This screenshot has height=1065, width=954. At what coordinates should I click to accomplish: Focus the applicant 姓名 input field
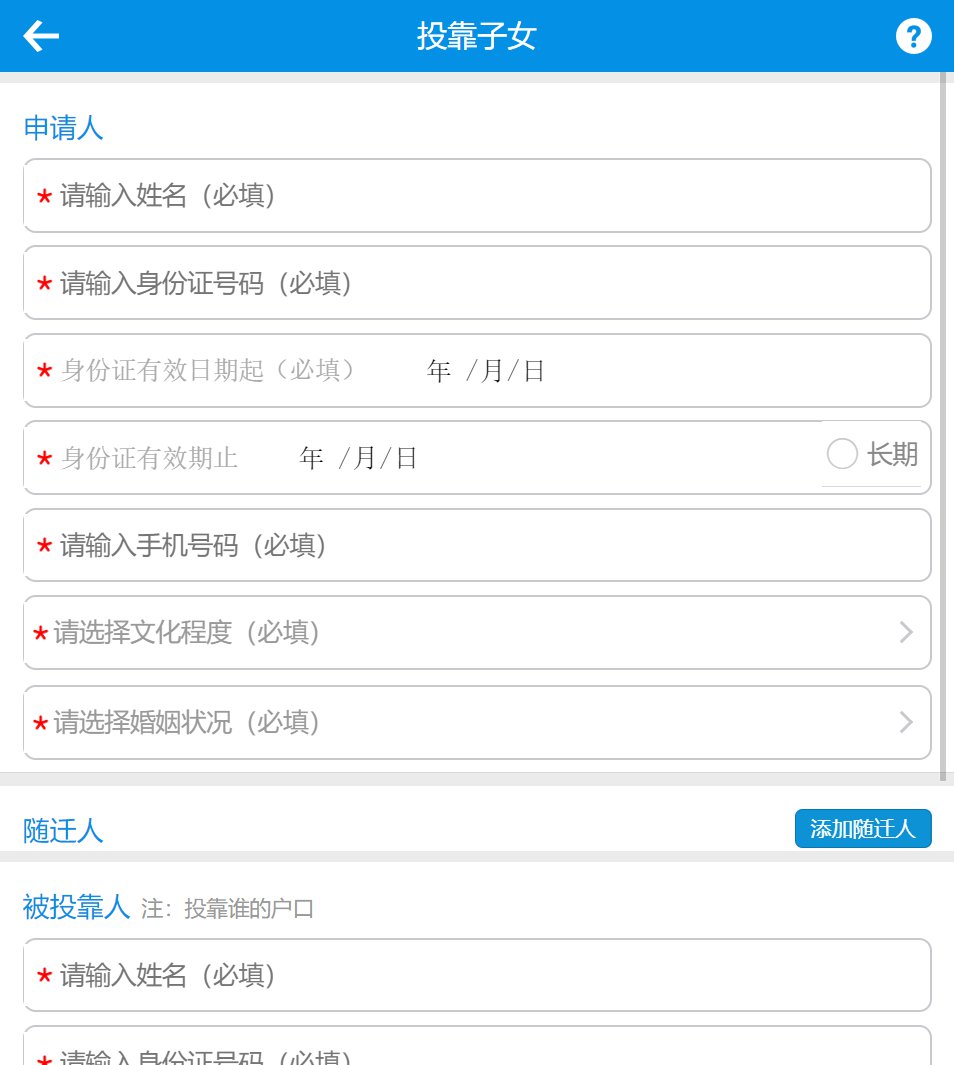477,195
